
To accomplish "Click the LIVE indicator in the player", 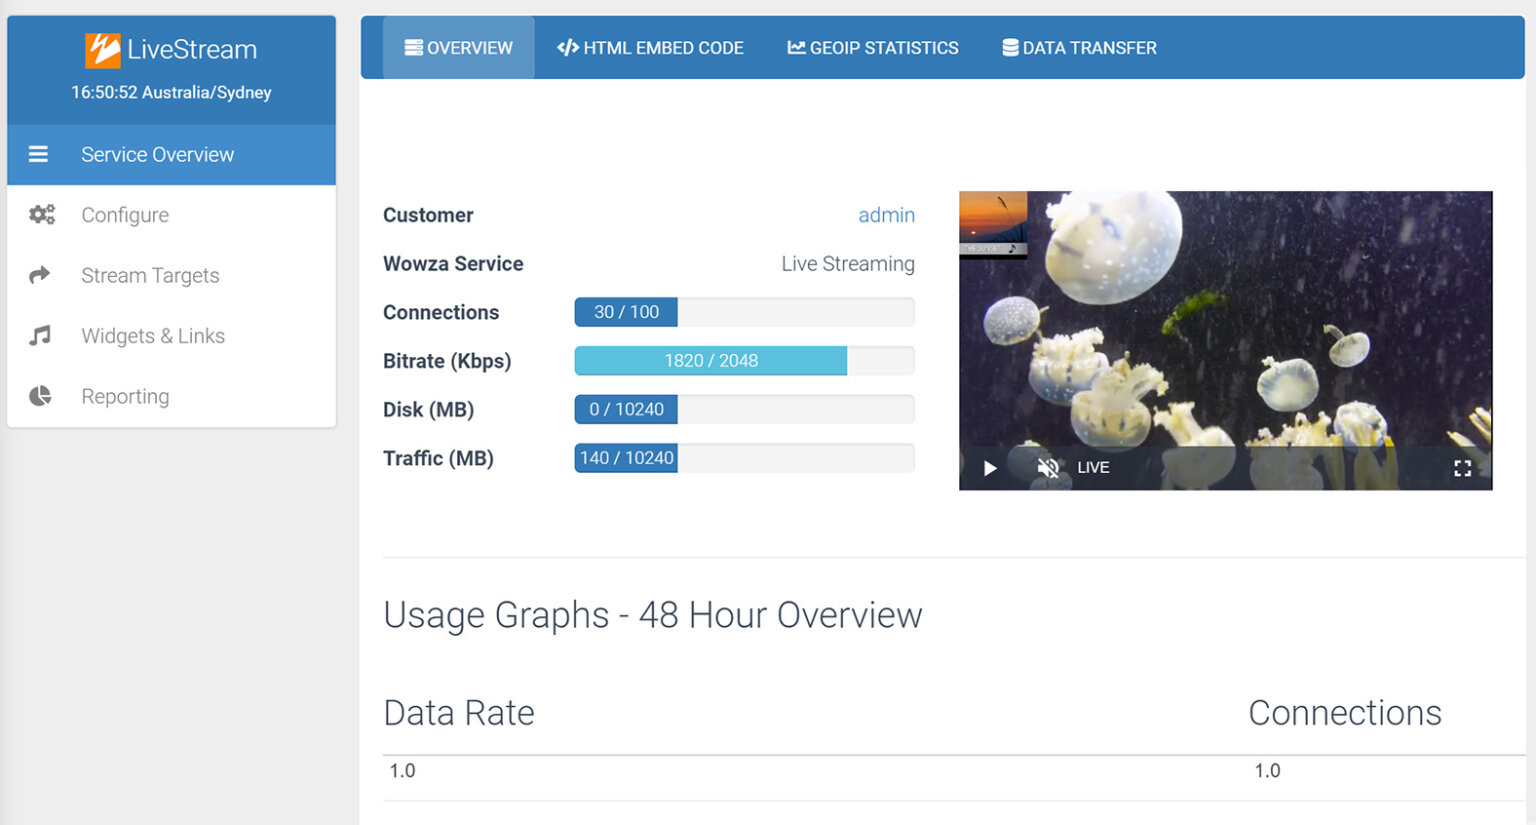I will pos(1093,468).
